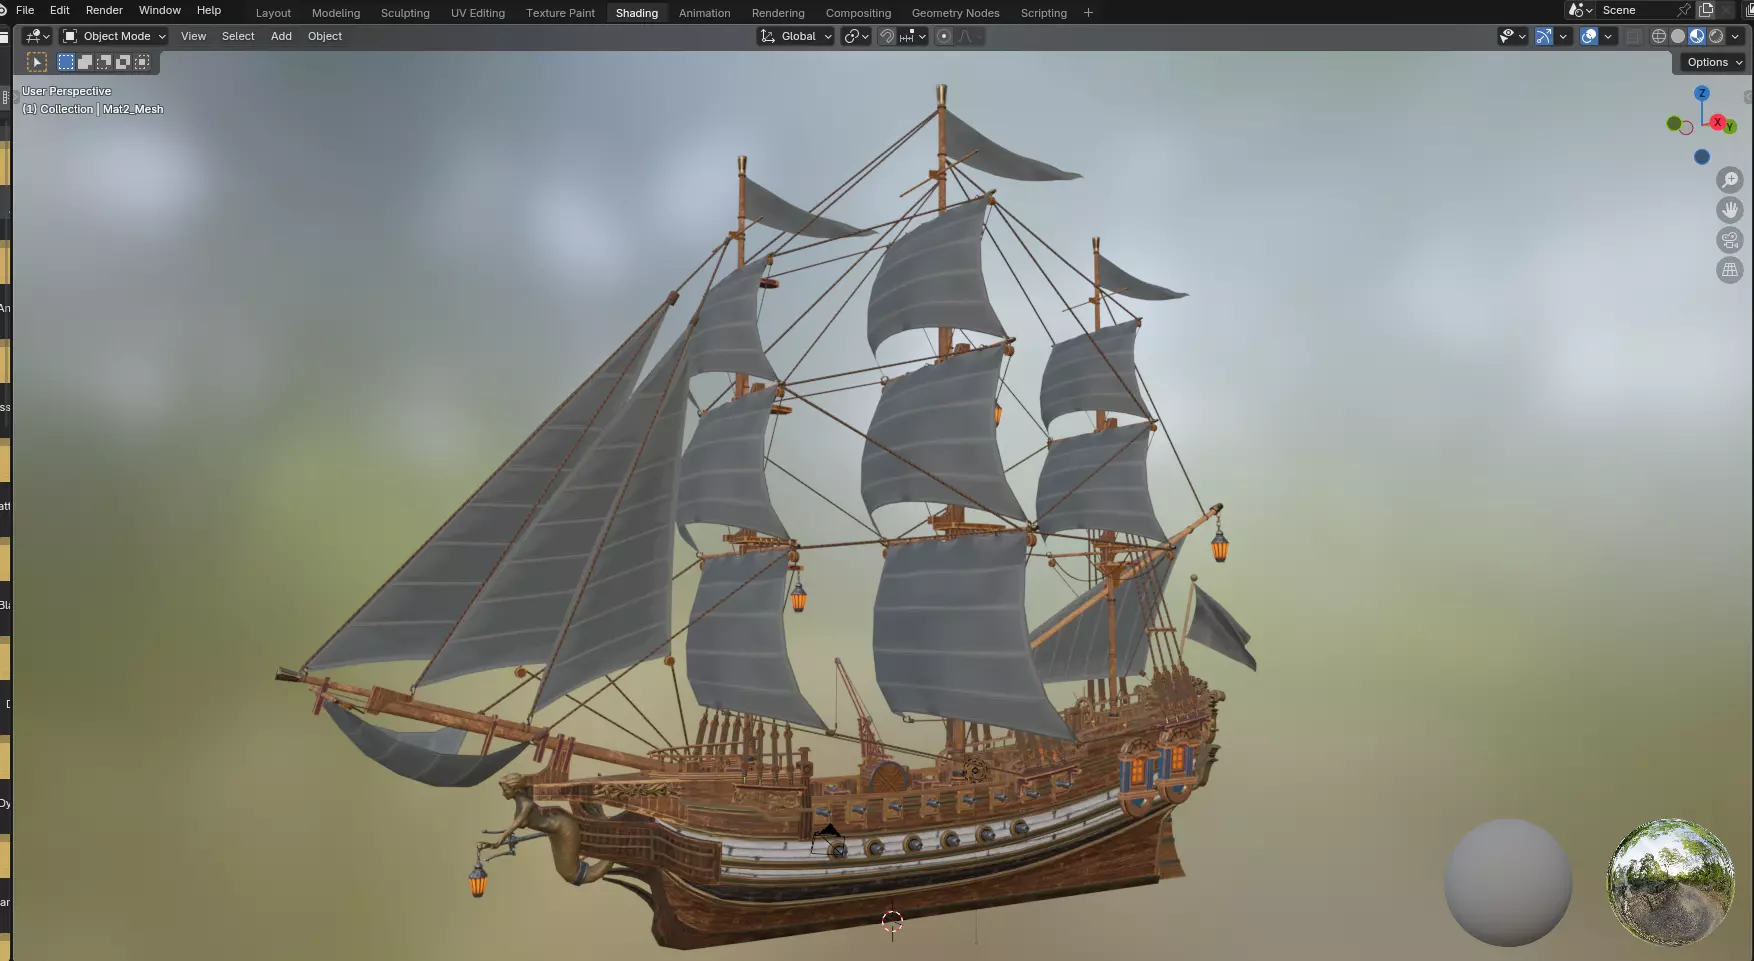Open the editor type selector
Viewport: 1754px width, 961px height.
point(38,36)
